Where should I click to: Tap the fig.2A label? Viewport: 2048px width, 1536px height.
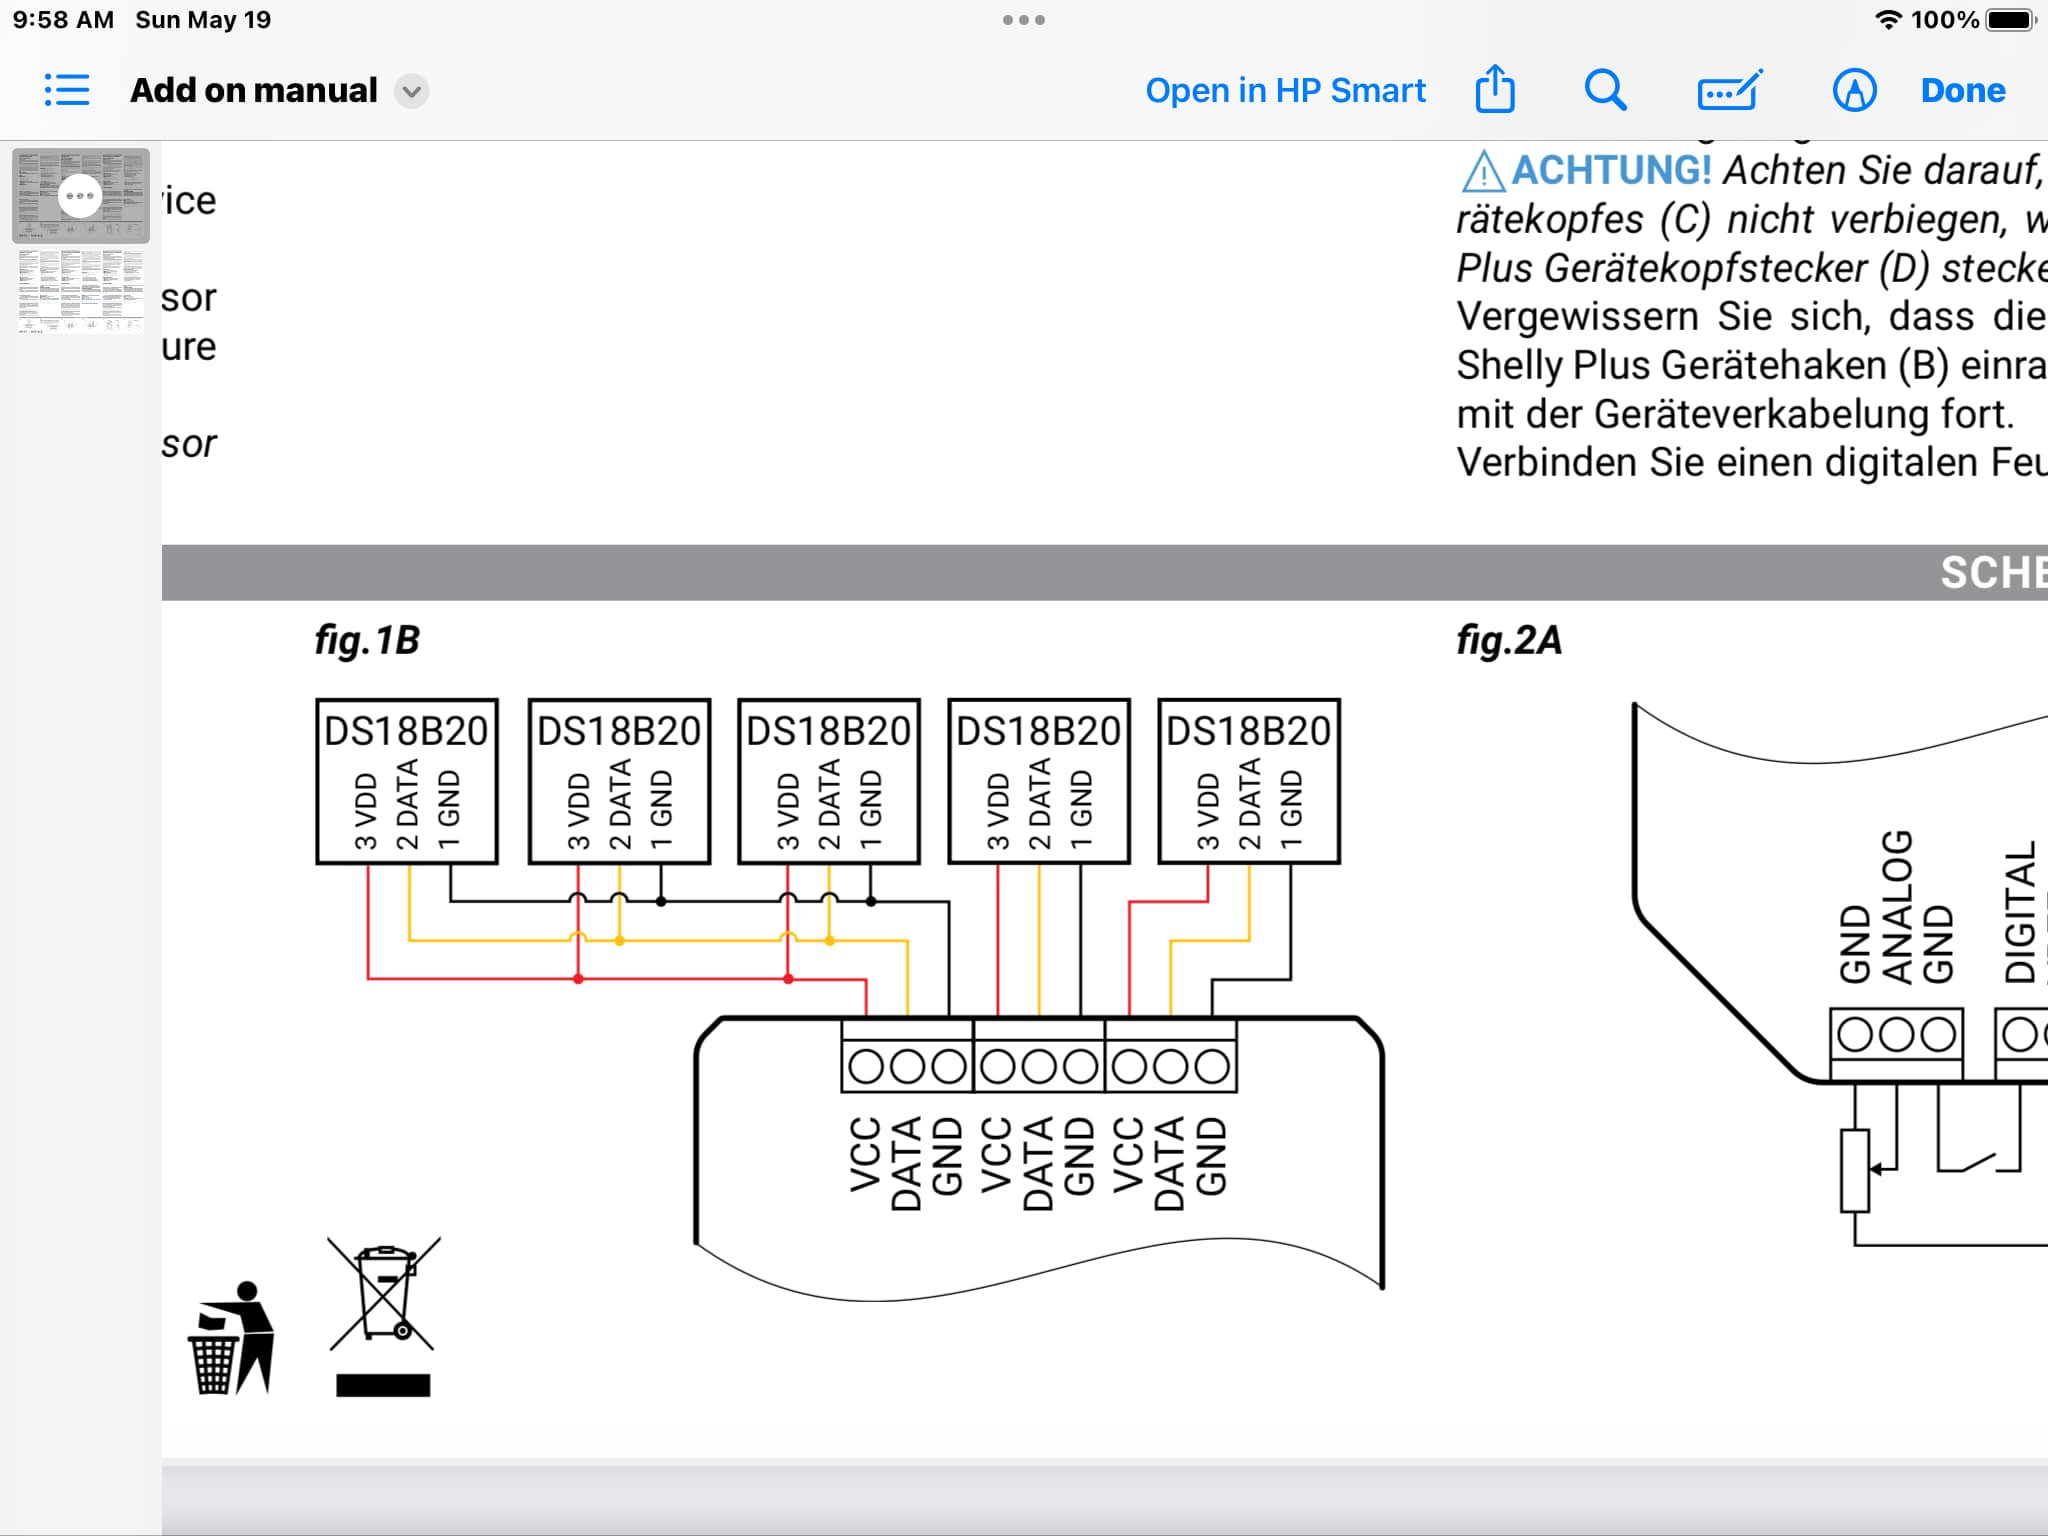click(1509, 640)
